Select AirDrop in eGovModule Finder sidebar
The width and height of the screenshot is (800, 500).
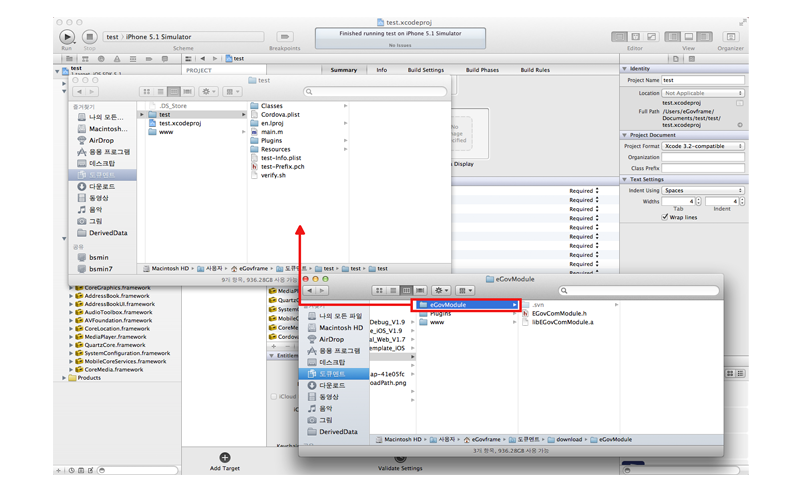tap(331, 339)
